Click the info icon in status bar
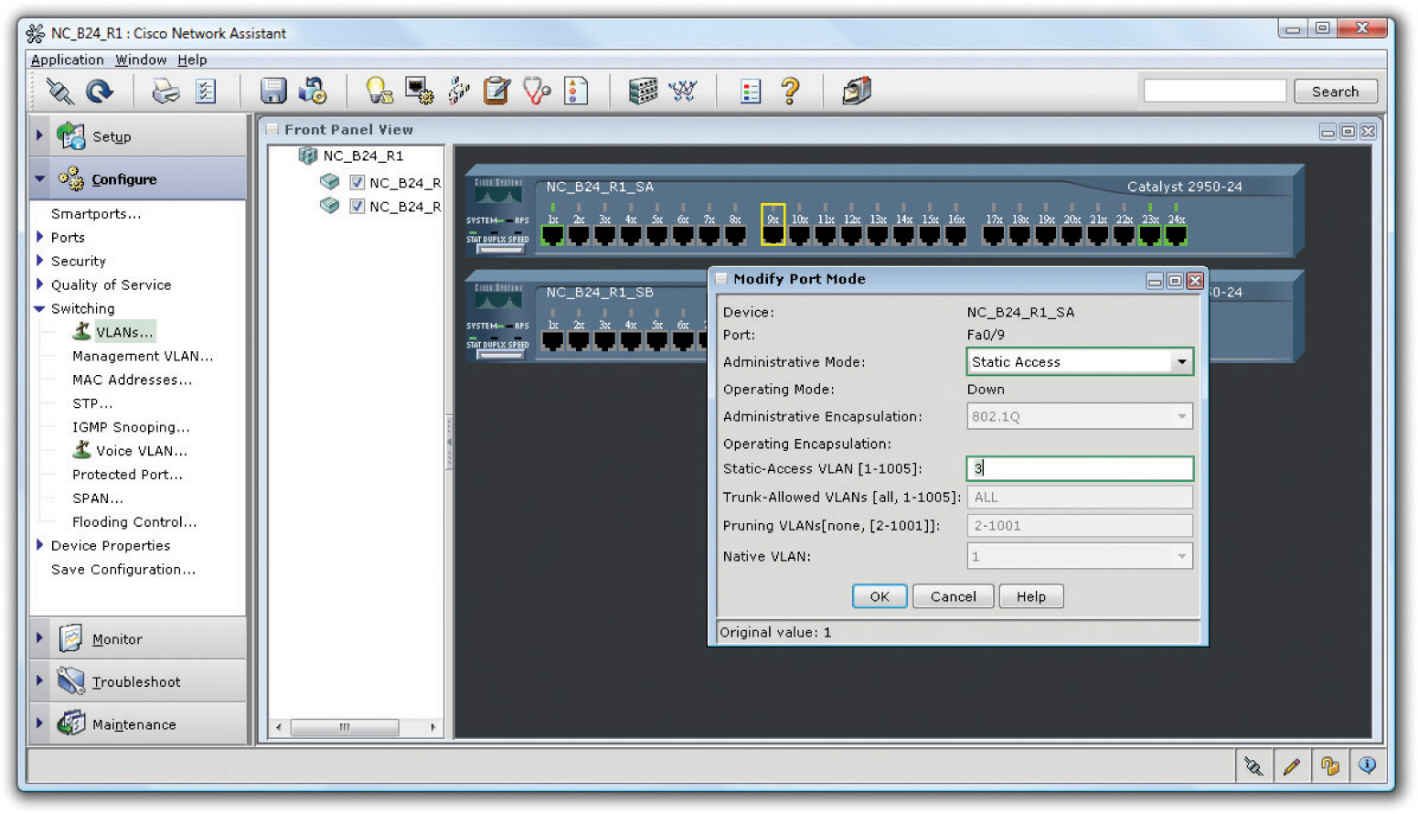This screenshot has height=814, width=1418. pyautogui.click(x=1367, y=766)
